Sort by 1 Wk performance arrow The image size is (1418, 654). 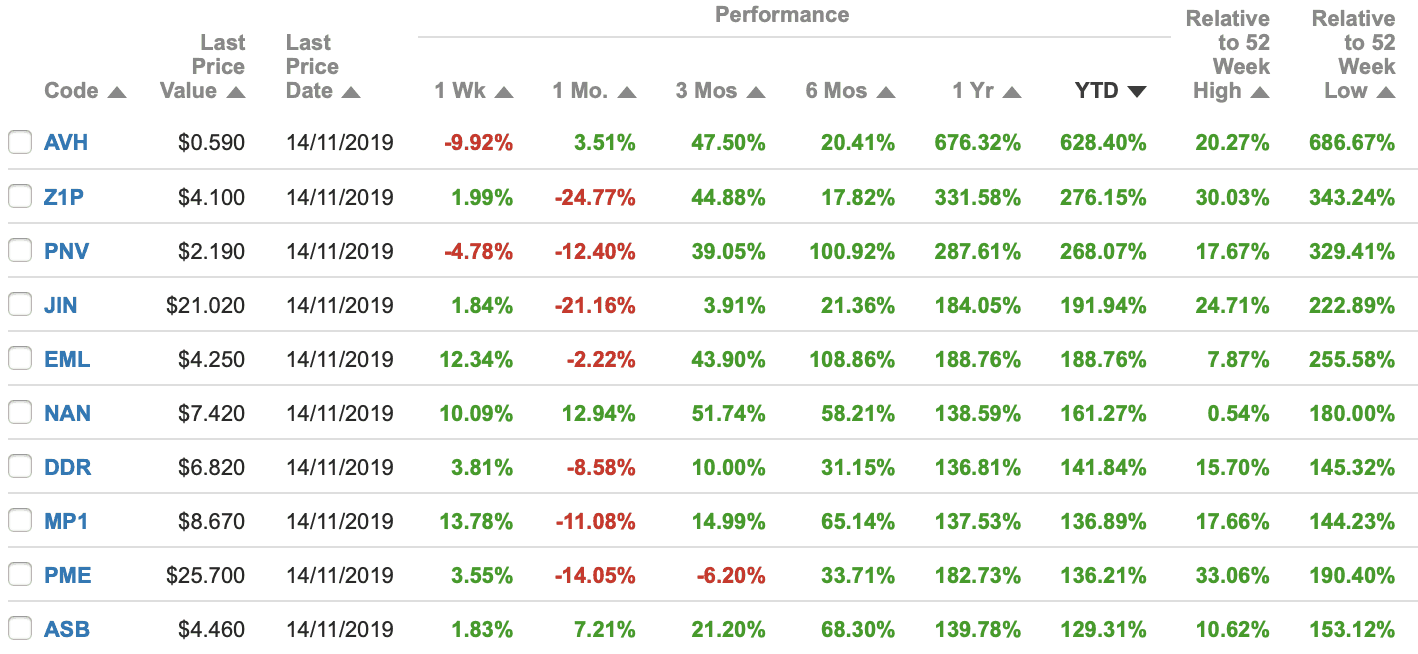coord(504,92)
